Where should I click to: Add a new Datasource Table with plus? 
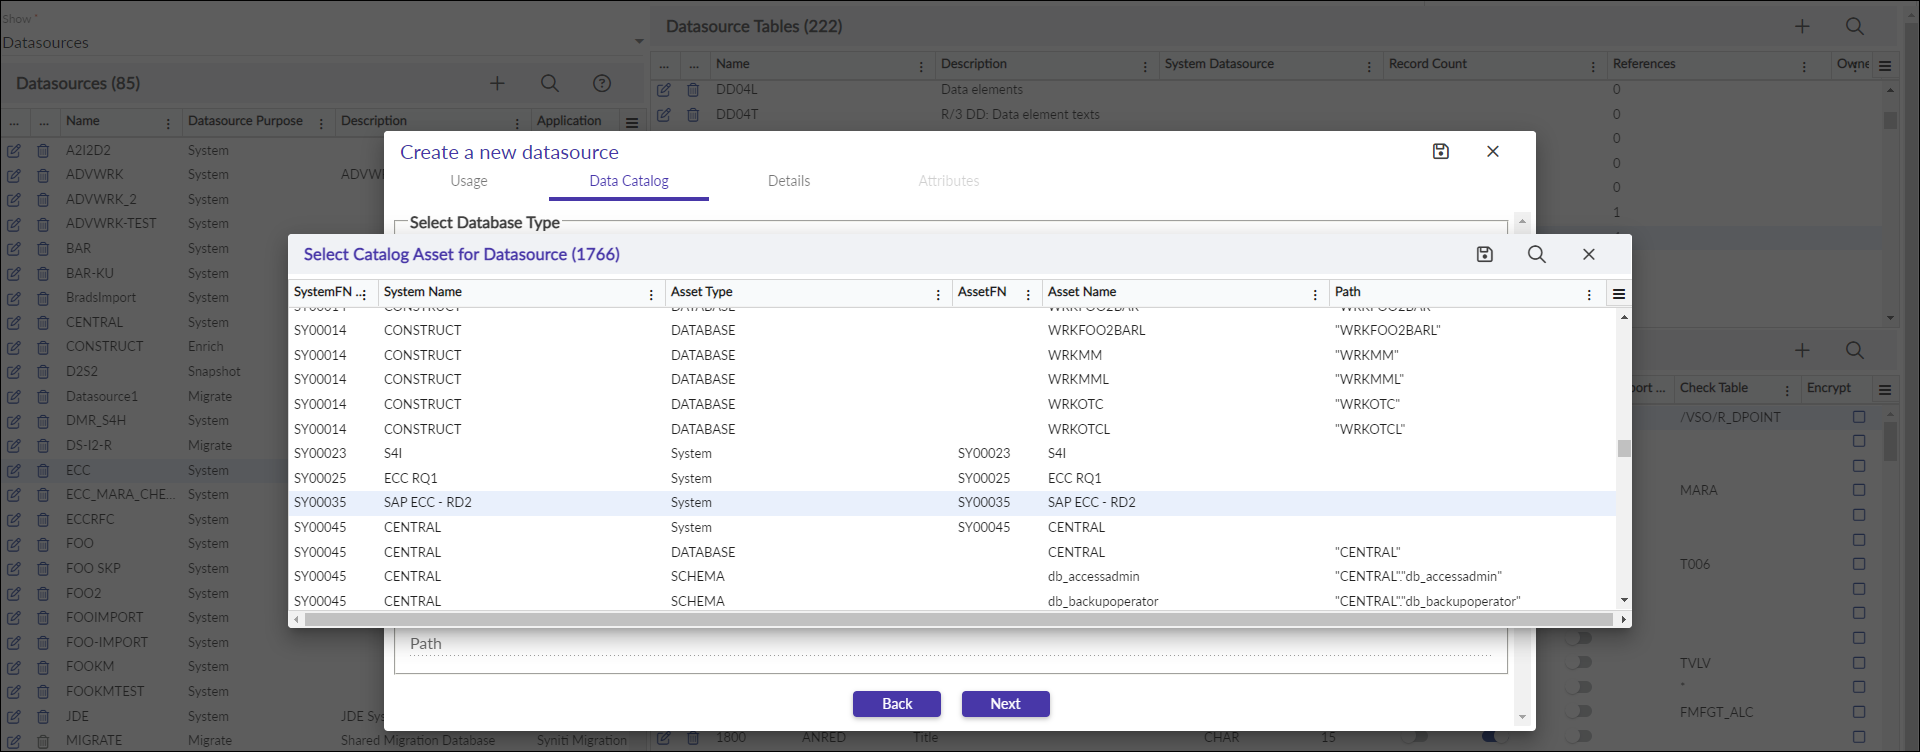[1802, 26]
